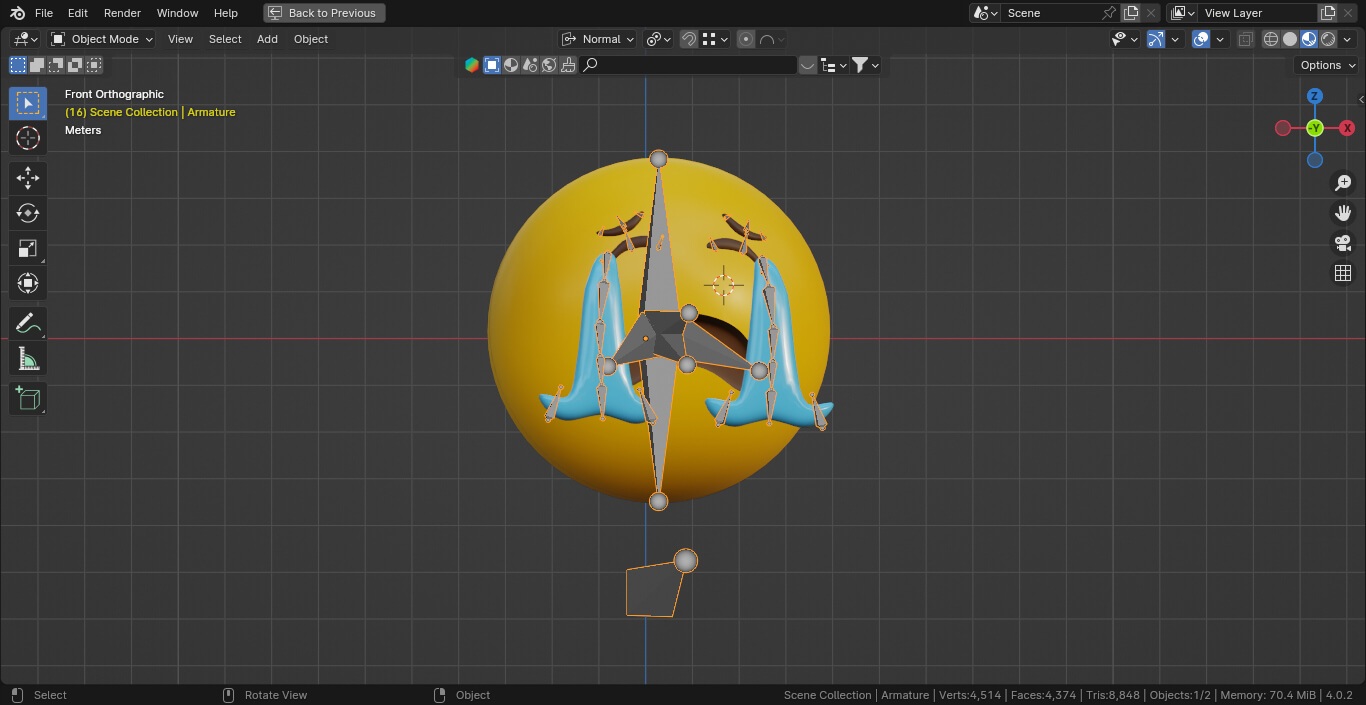Switch perspective/orthographic with the grid icon

coord(1343,273)
